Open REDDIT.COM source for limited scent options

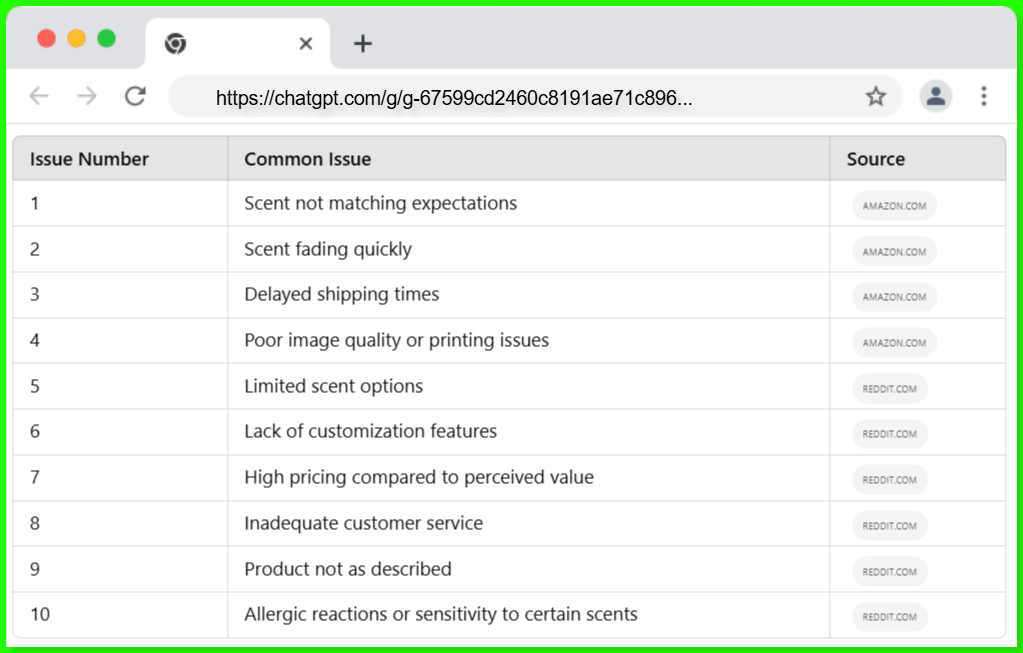coord(890,389)
